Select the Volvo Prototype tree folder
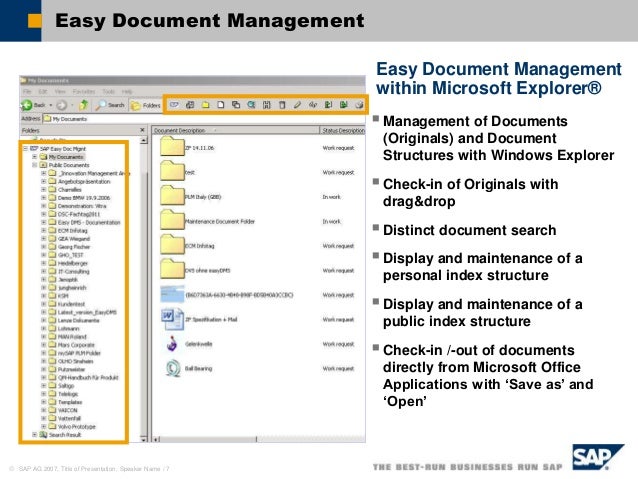The image size is (638, 479). click(x=72, y=427)
